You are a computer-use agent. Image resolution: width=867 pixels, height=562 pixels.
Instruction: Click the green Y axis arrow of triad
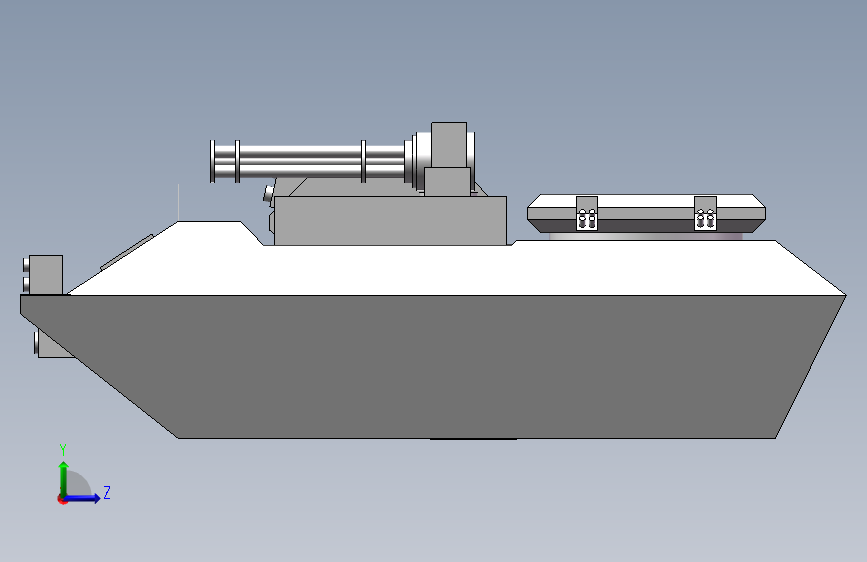pyautogui.click(x=64, y=478)
